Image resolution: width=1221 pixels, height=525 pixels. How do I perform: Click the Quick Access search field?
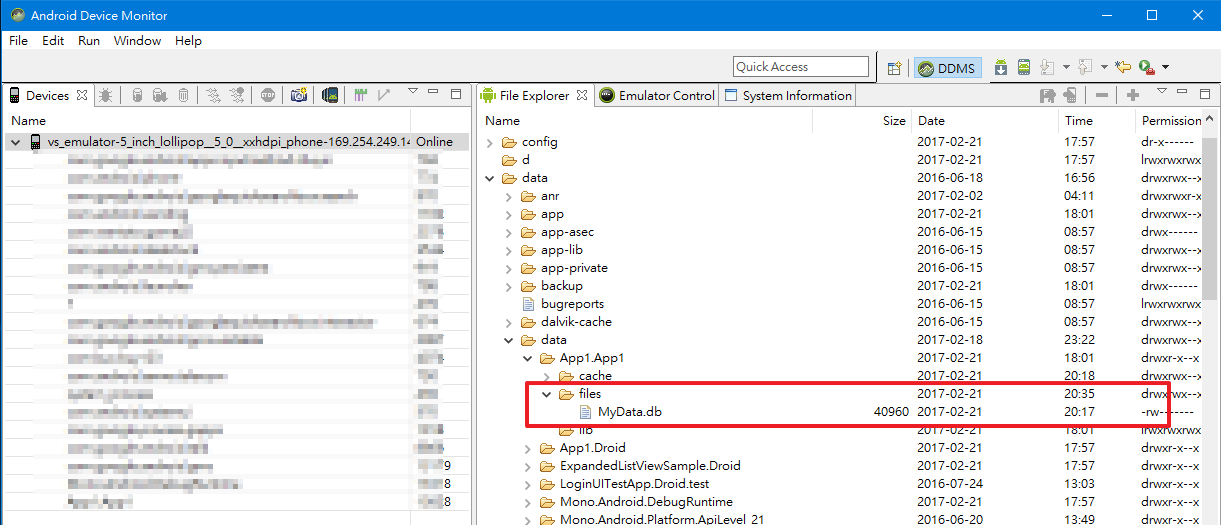coord(801,67)
